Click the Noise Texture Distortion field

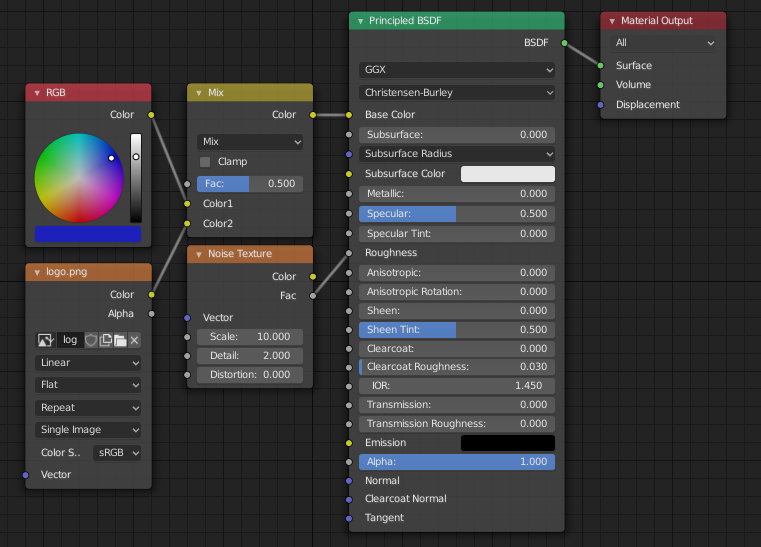click(250, 375)
